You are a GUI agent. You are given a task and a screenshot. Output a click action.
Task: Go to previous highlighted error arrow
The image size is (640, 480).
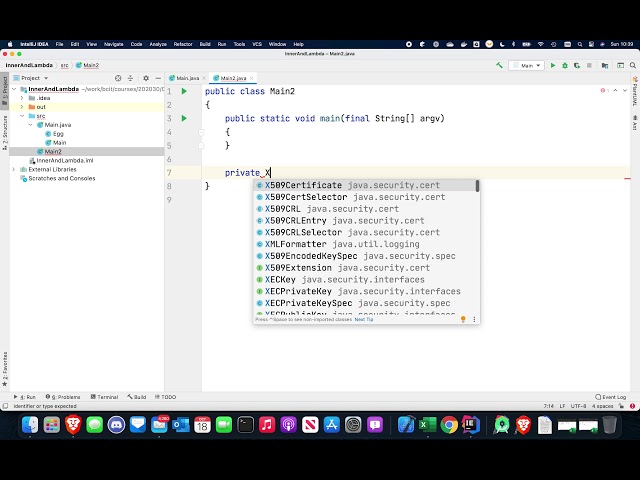coord(616,90)
